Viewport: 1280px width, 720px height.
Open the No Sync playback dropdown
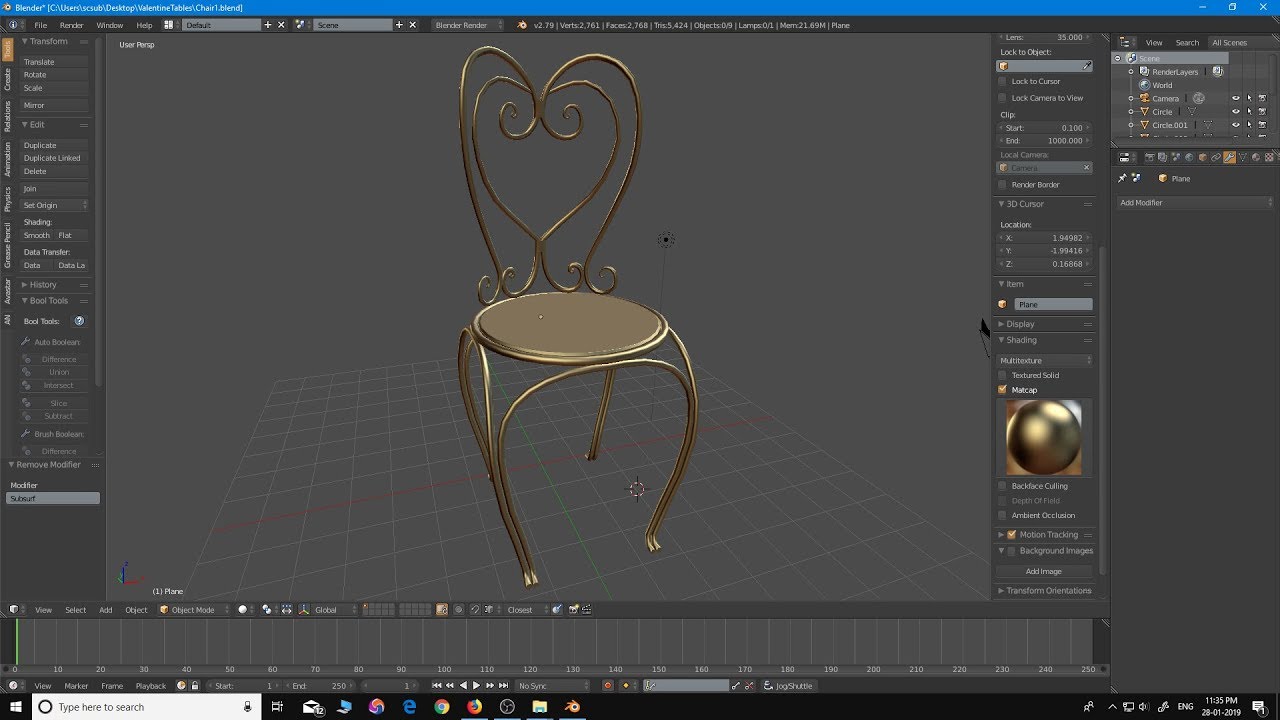click(552, 686)
